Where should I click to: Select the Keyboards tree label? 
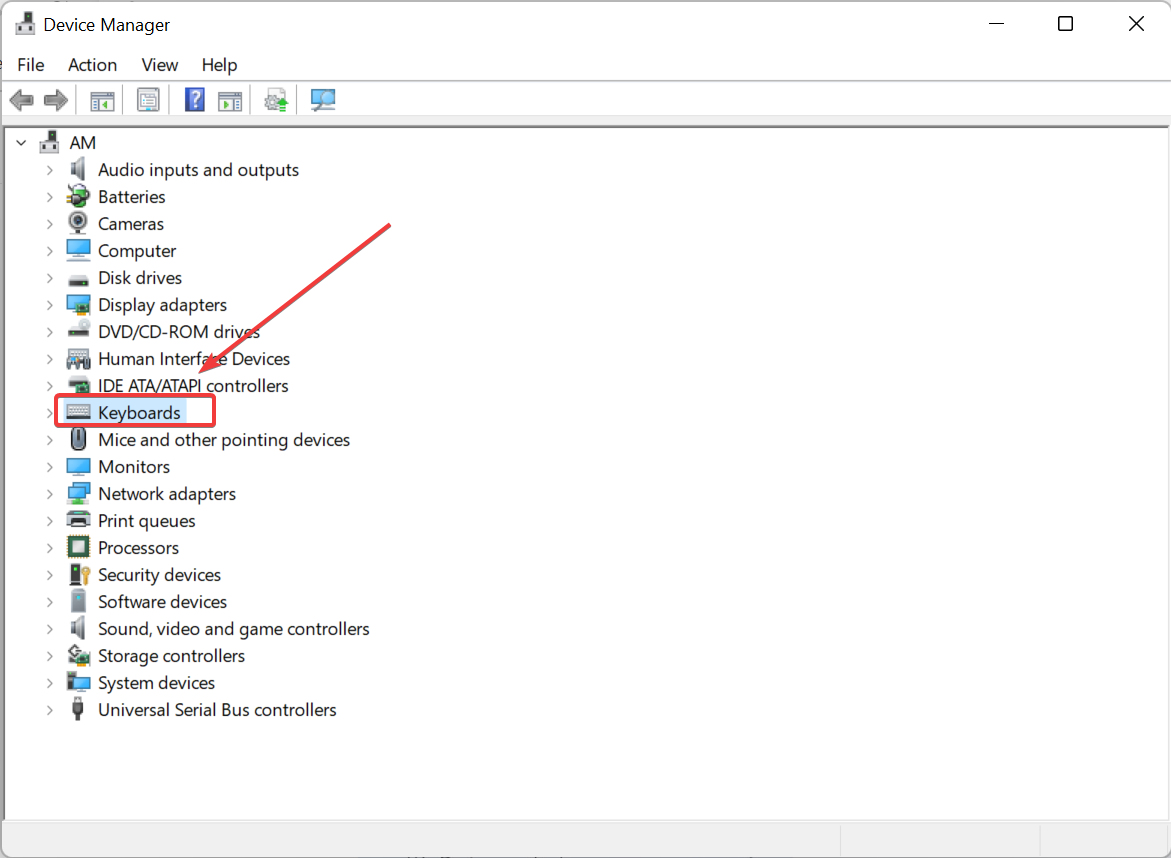(140, 412)
